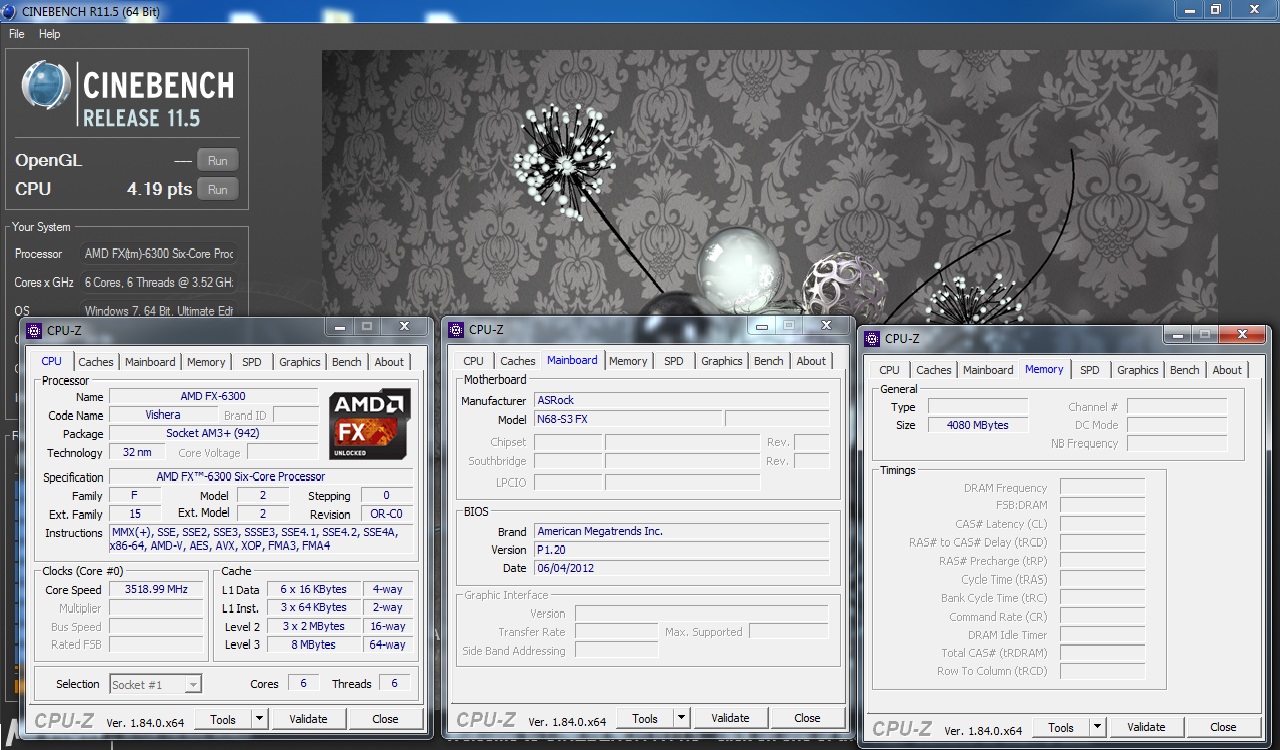
Task: Click Cinebench Processor AMD FX-6300 field
Action: click(160, 254)
